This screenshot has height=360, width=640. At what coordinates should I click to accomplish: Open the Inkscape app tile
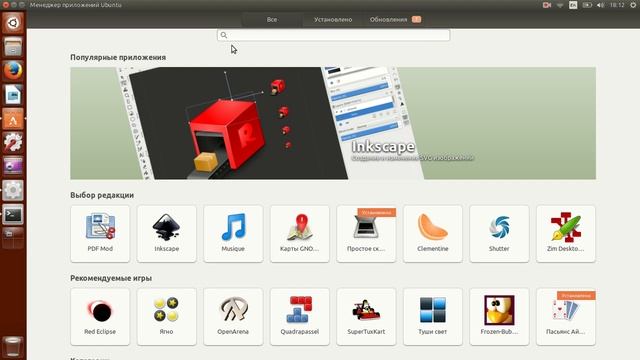[x=167, y=233]
